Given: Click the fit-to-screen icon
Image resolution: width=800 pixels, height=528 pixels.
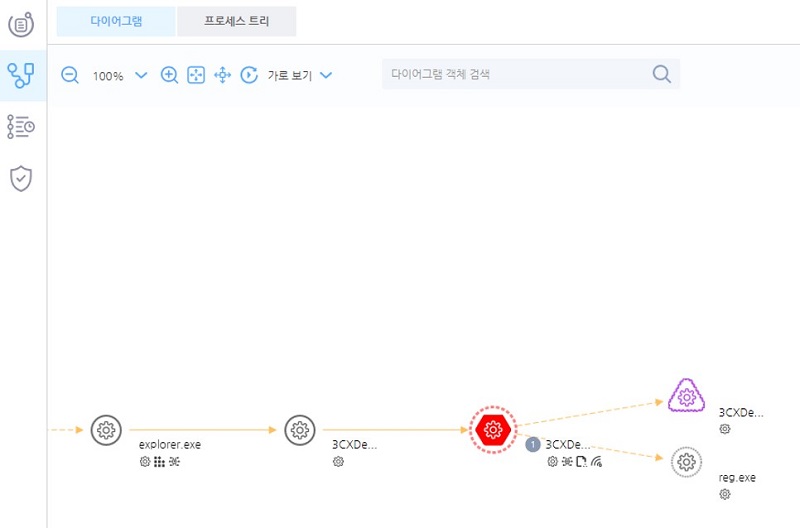Looking at the screenshot, I should 196,75.
